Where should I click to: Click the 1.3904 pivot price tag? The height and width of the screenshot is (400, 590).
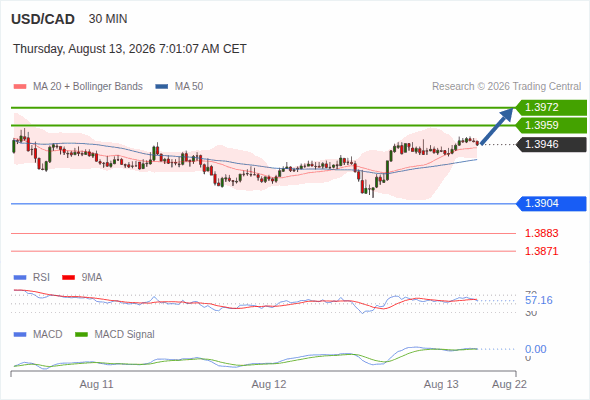click(x=551, y=204)
